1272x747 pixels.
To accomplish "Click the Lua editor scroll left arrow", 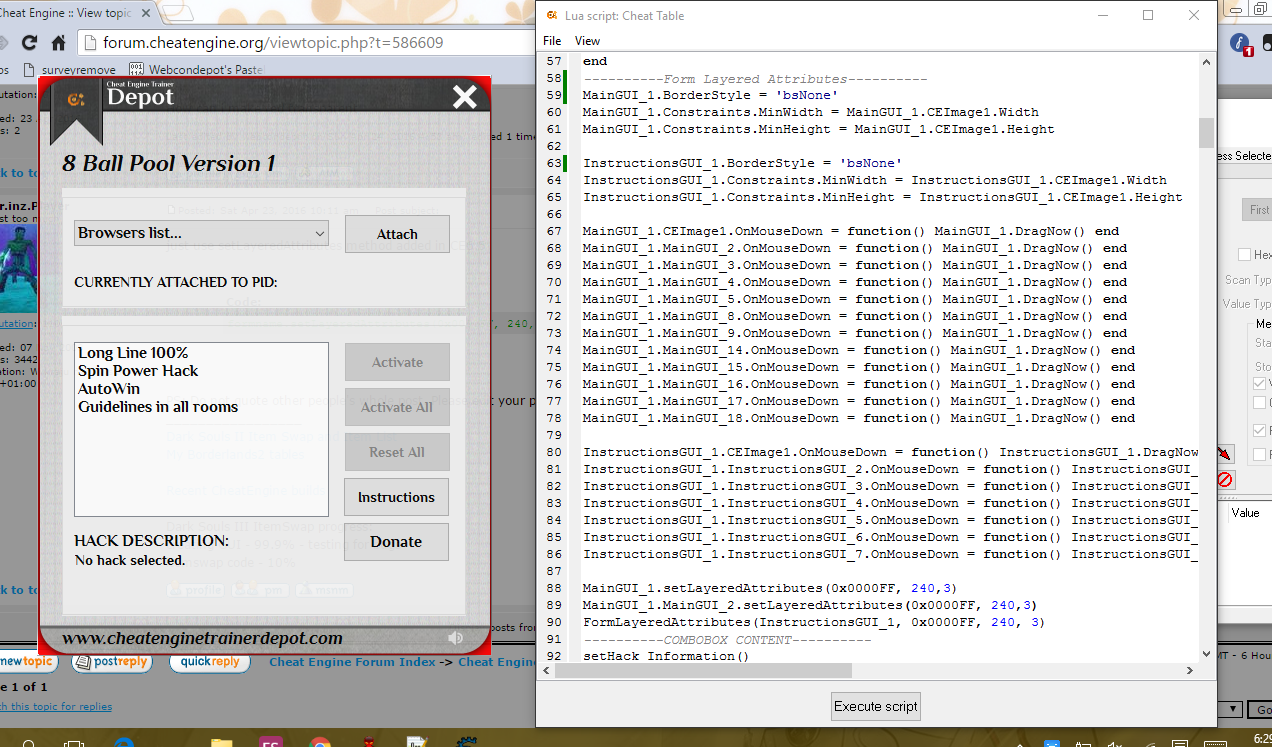I will 546,671.
